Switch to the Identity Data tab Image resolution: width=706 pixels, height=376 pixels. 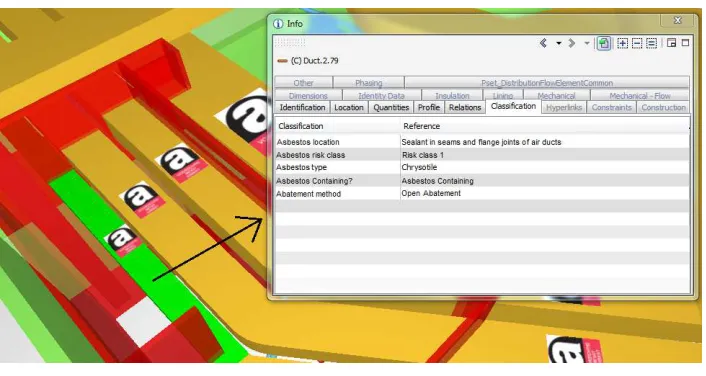click(x=381, y=95)
